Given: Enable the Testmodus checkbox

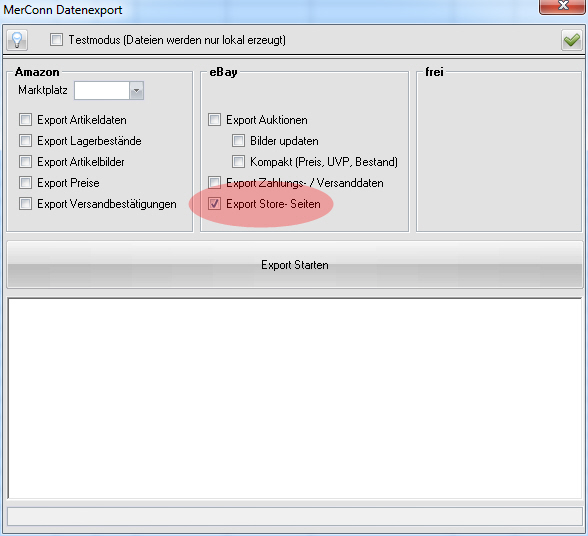Looking at the screenshot, I should coord(57,40).
